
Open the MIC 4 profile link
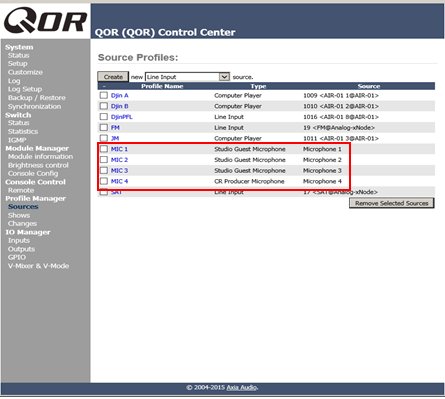point(119,181)
